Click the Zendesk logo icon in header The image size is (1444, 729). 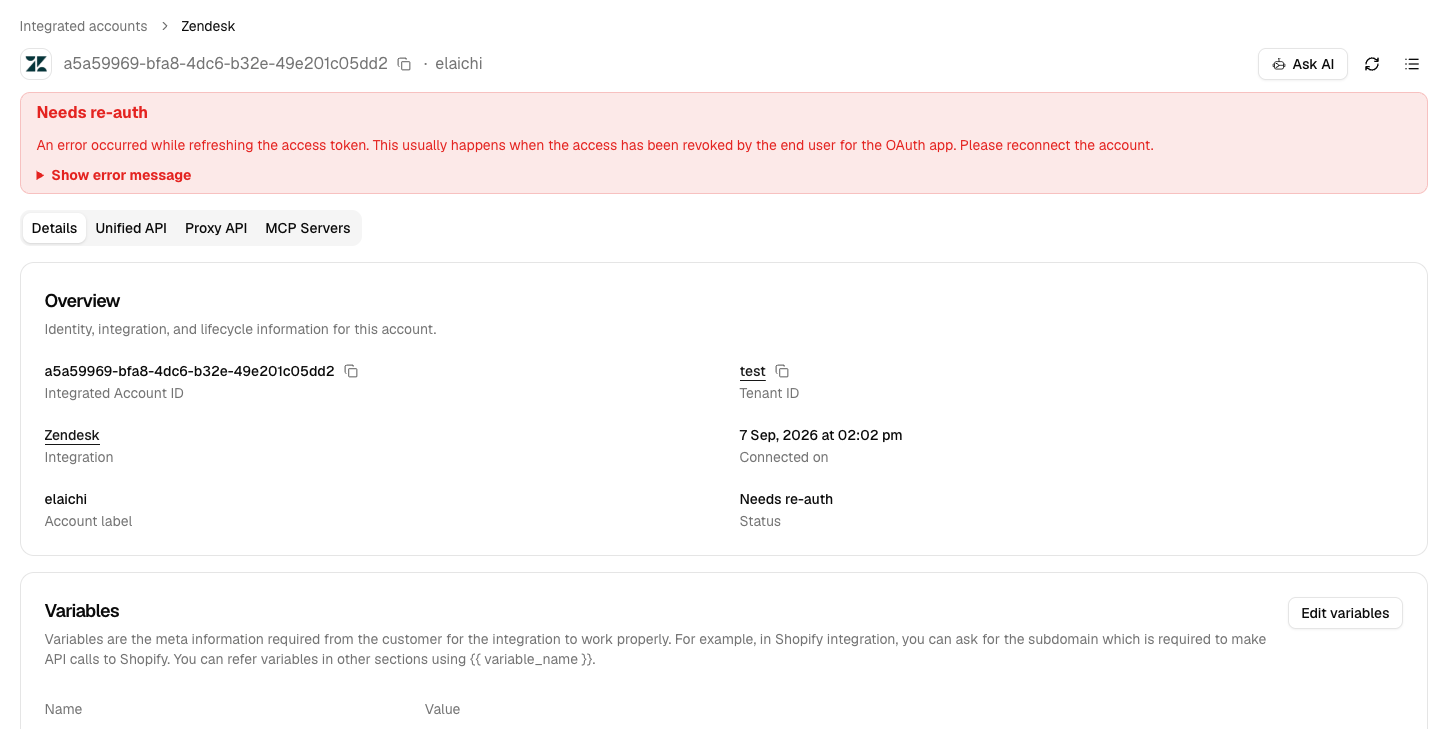coord(37,64)
